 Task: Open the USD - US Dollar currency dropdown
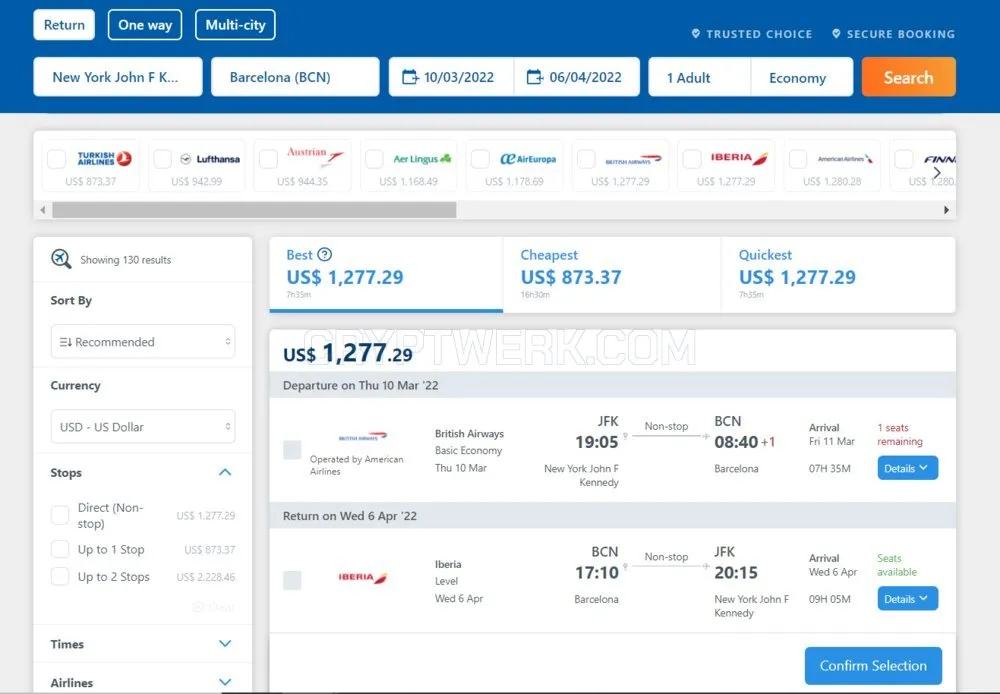click(x=143, y=426)
